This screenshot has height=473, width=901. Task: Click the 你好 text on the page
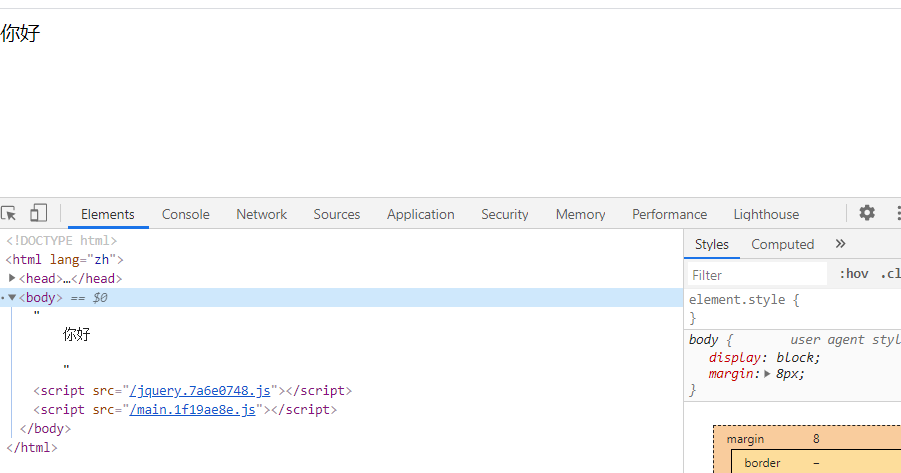(21, 33)
